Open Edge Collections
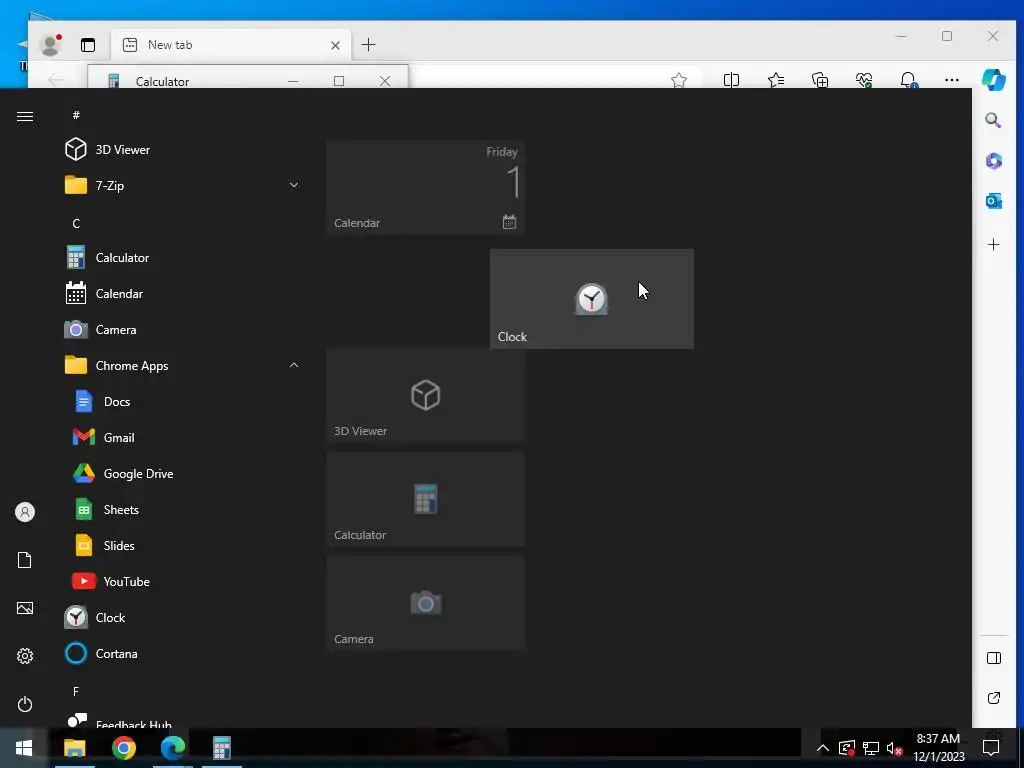Screen dimensions: 1024x768 pos(820,80)
